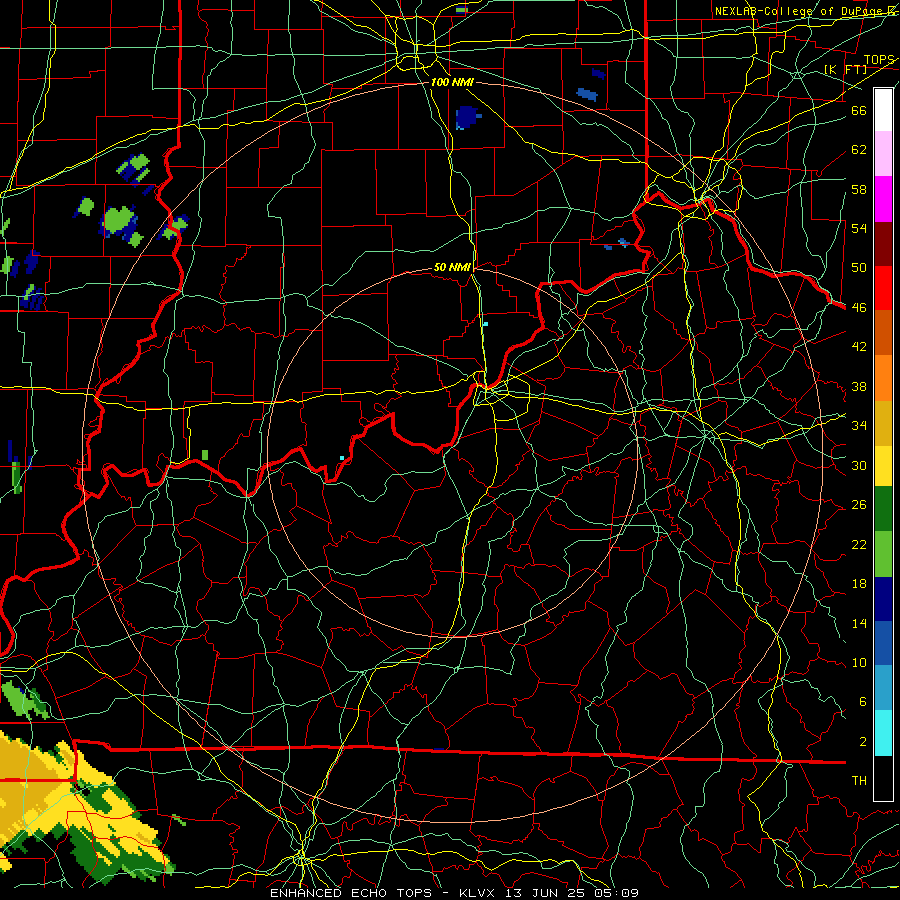Click the black TH legend swatch
This screenshot has height=900, width=900.
(x=883, y=778)
